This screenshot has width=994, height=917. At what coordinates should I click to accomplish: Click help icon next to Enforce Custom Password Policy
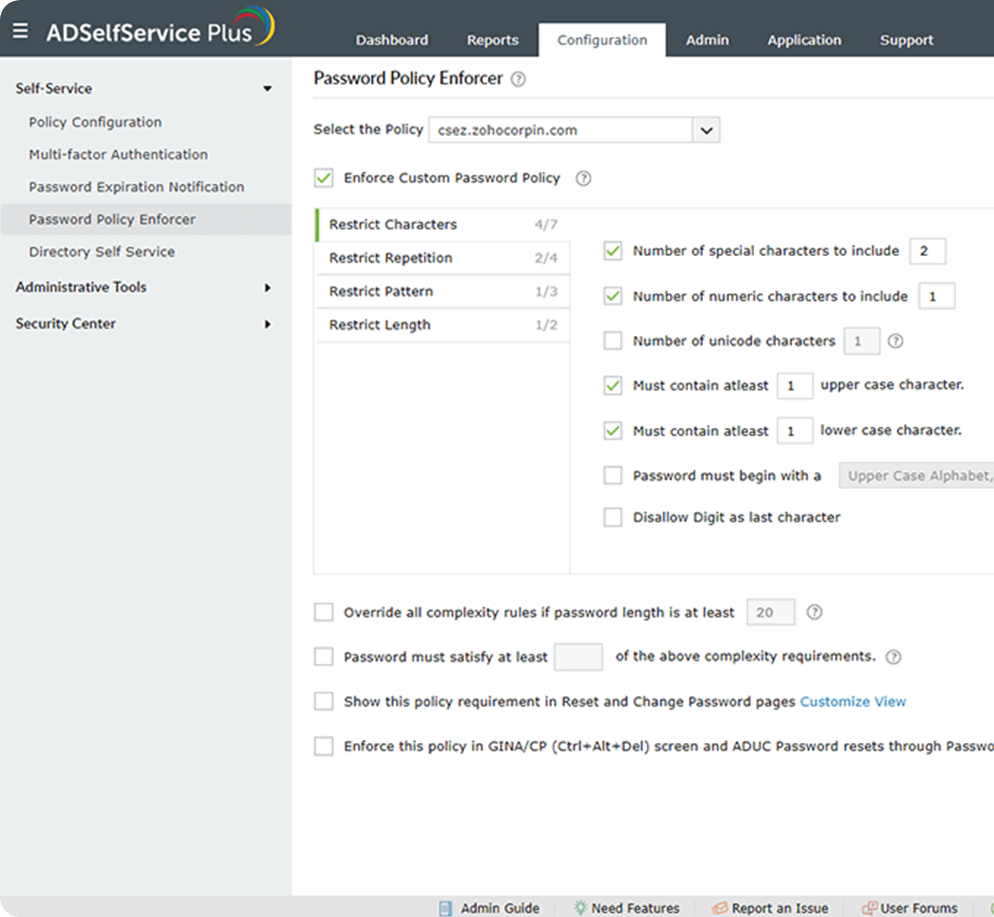click(583, 179)
